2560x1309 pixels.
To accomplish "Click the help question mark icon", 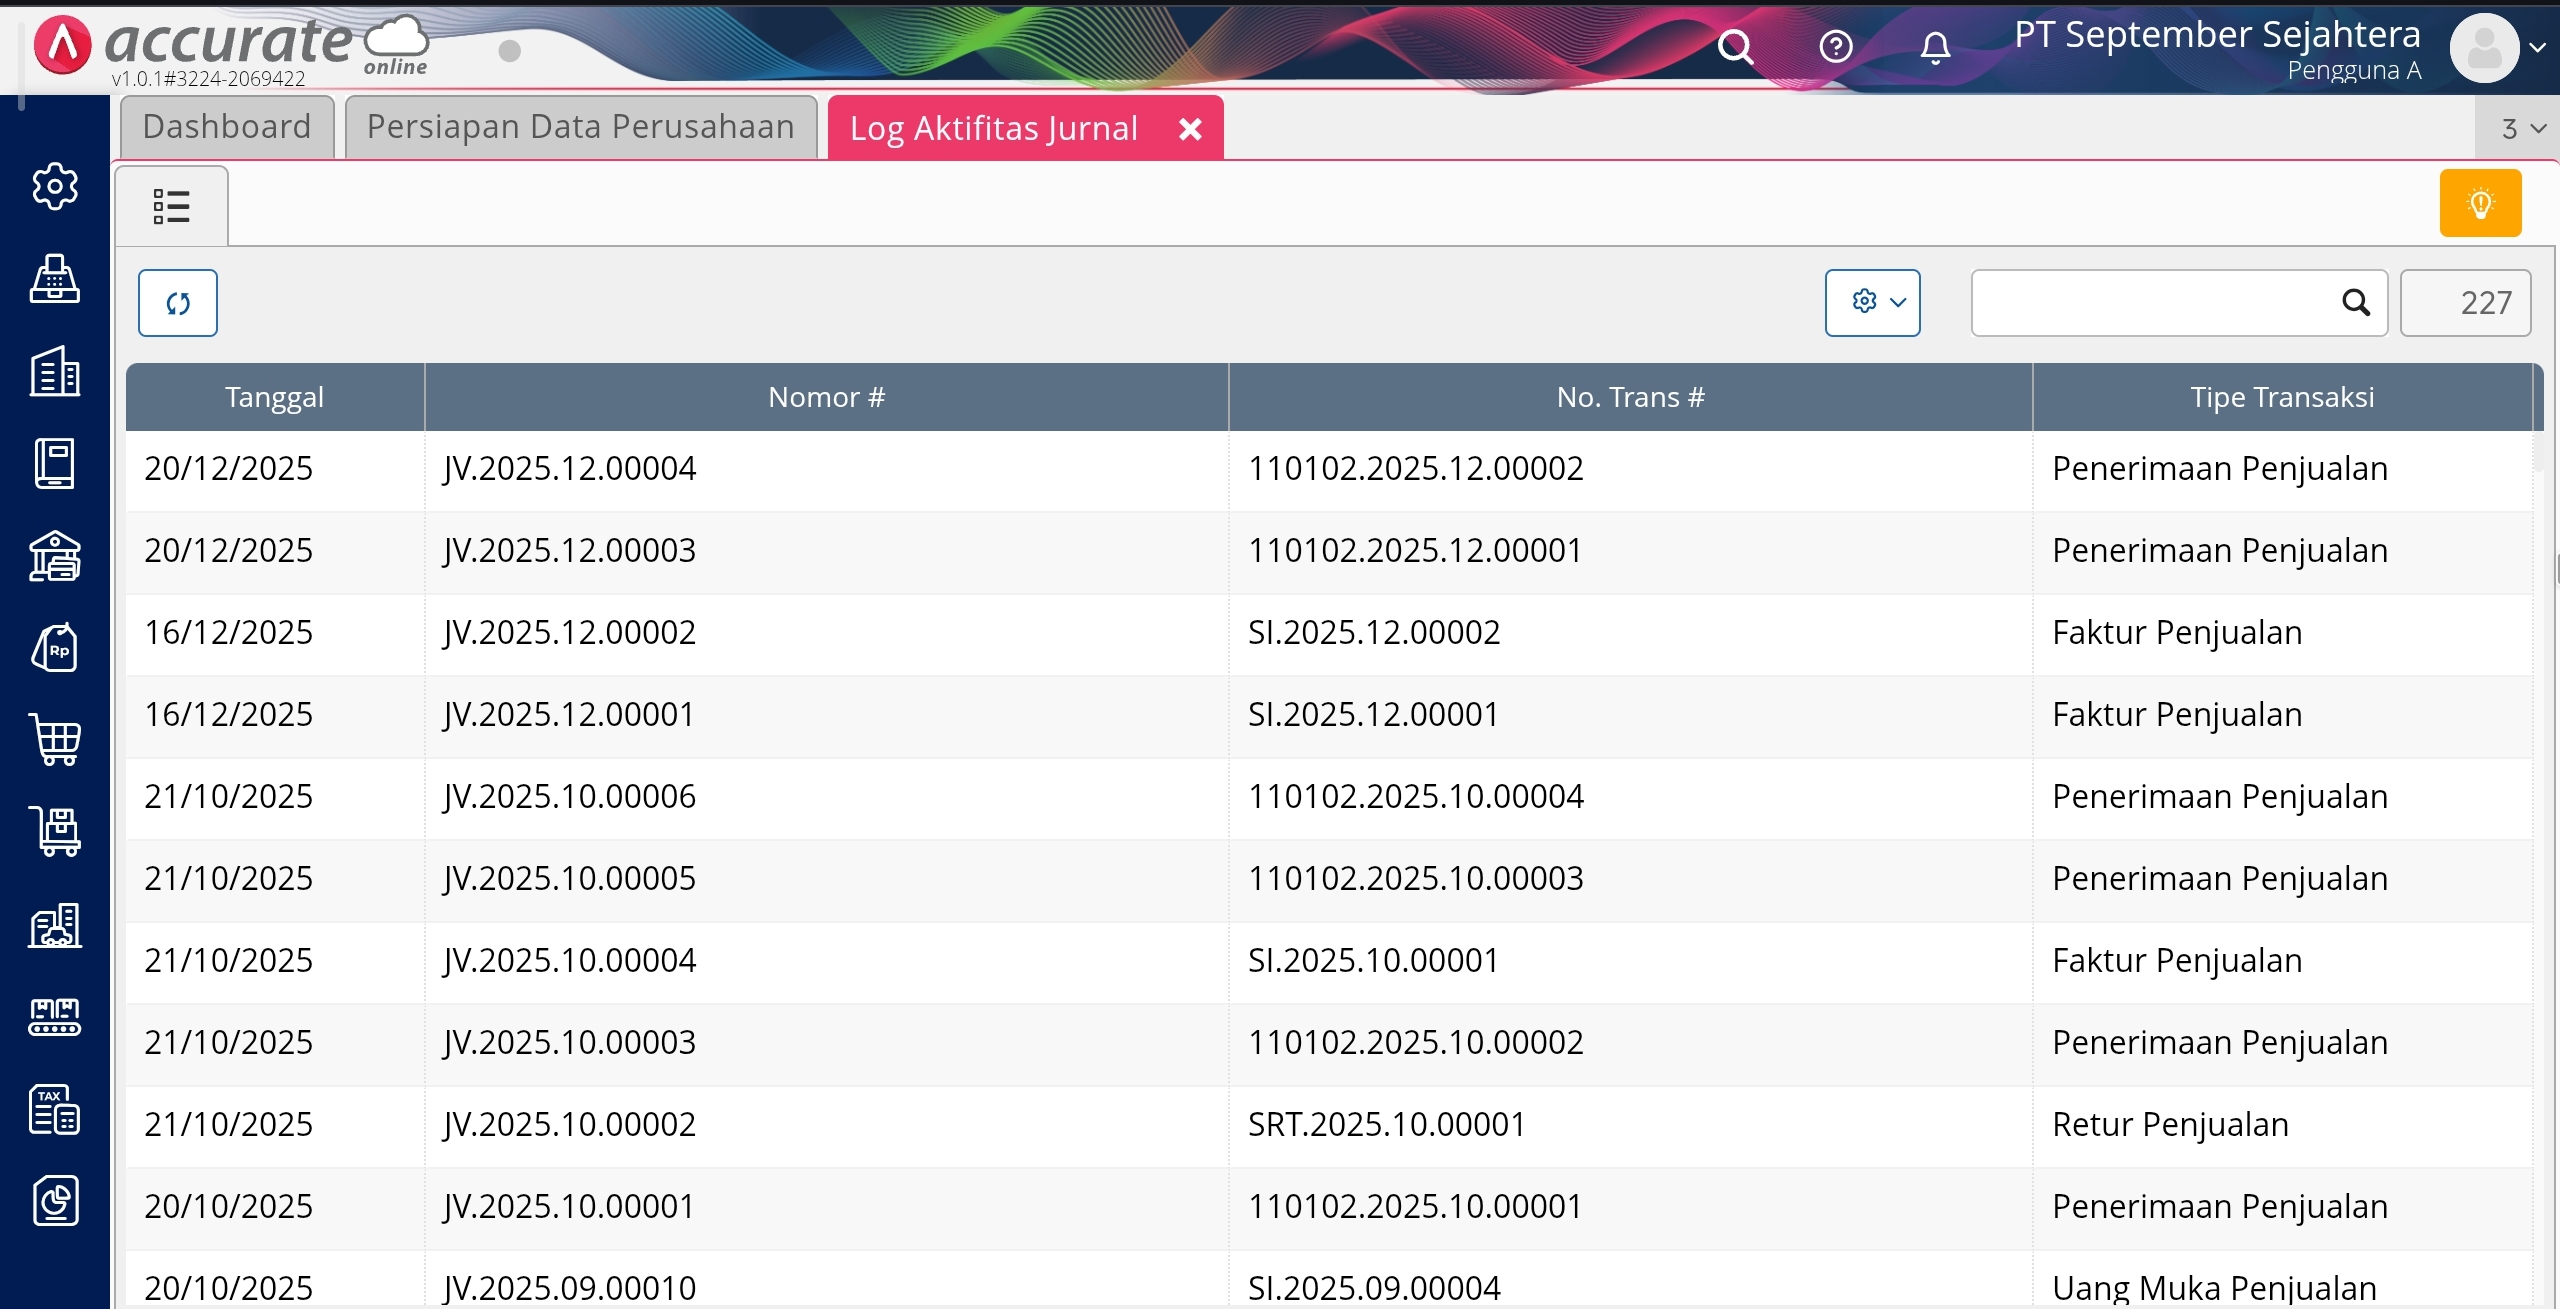I will click(1835, 47).
